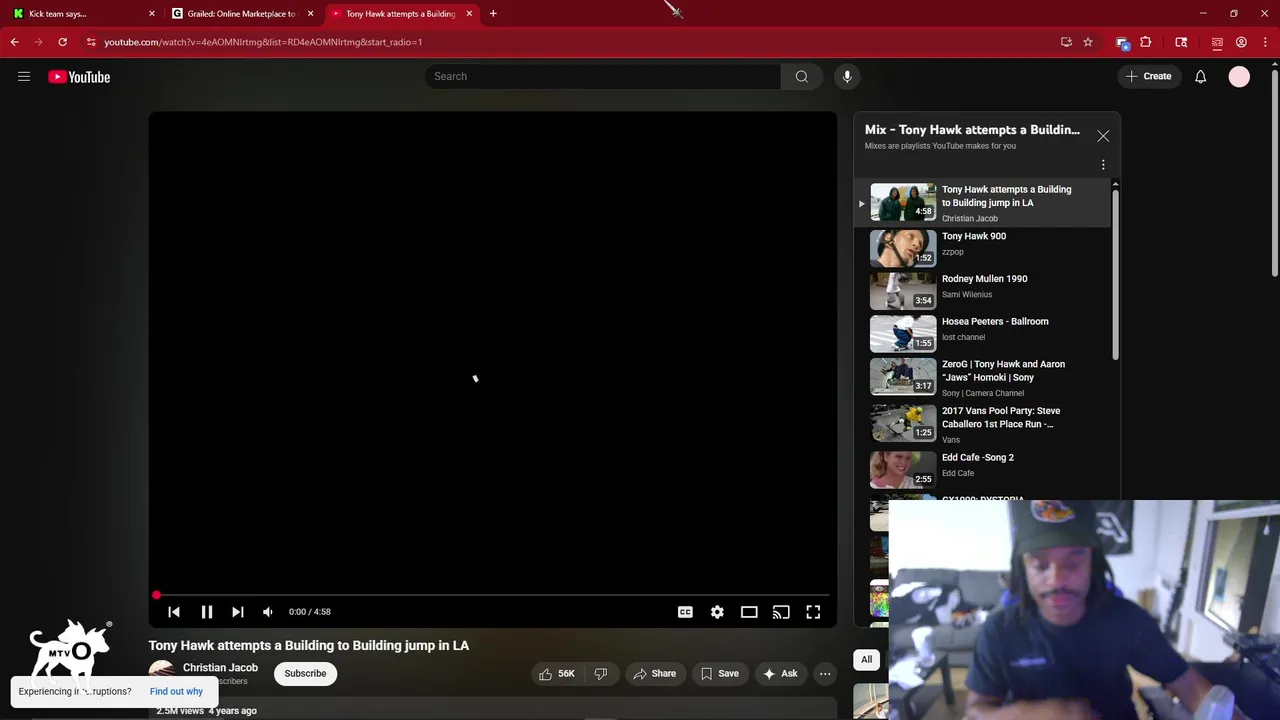Open a new browser tab
Viewport: 1280px width, 720px height.
tap(493, 14)
